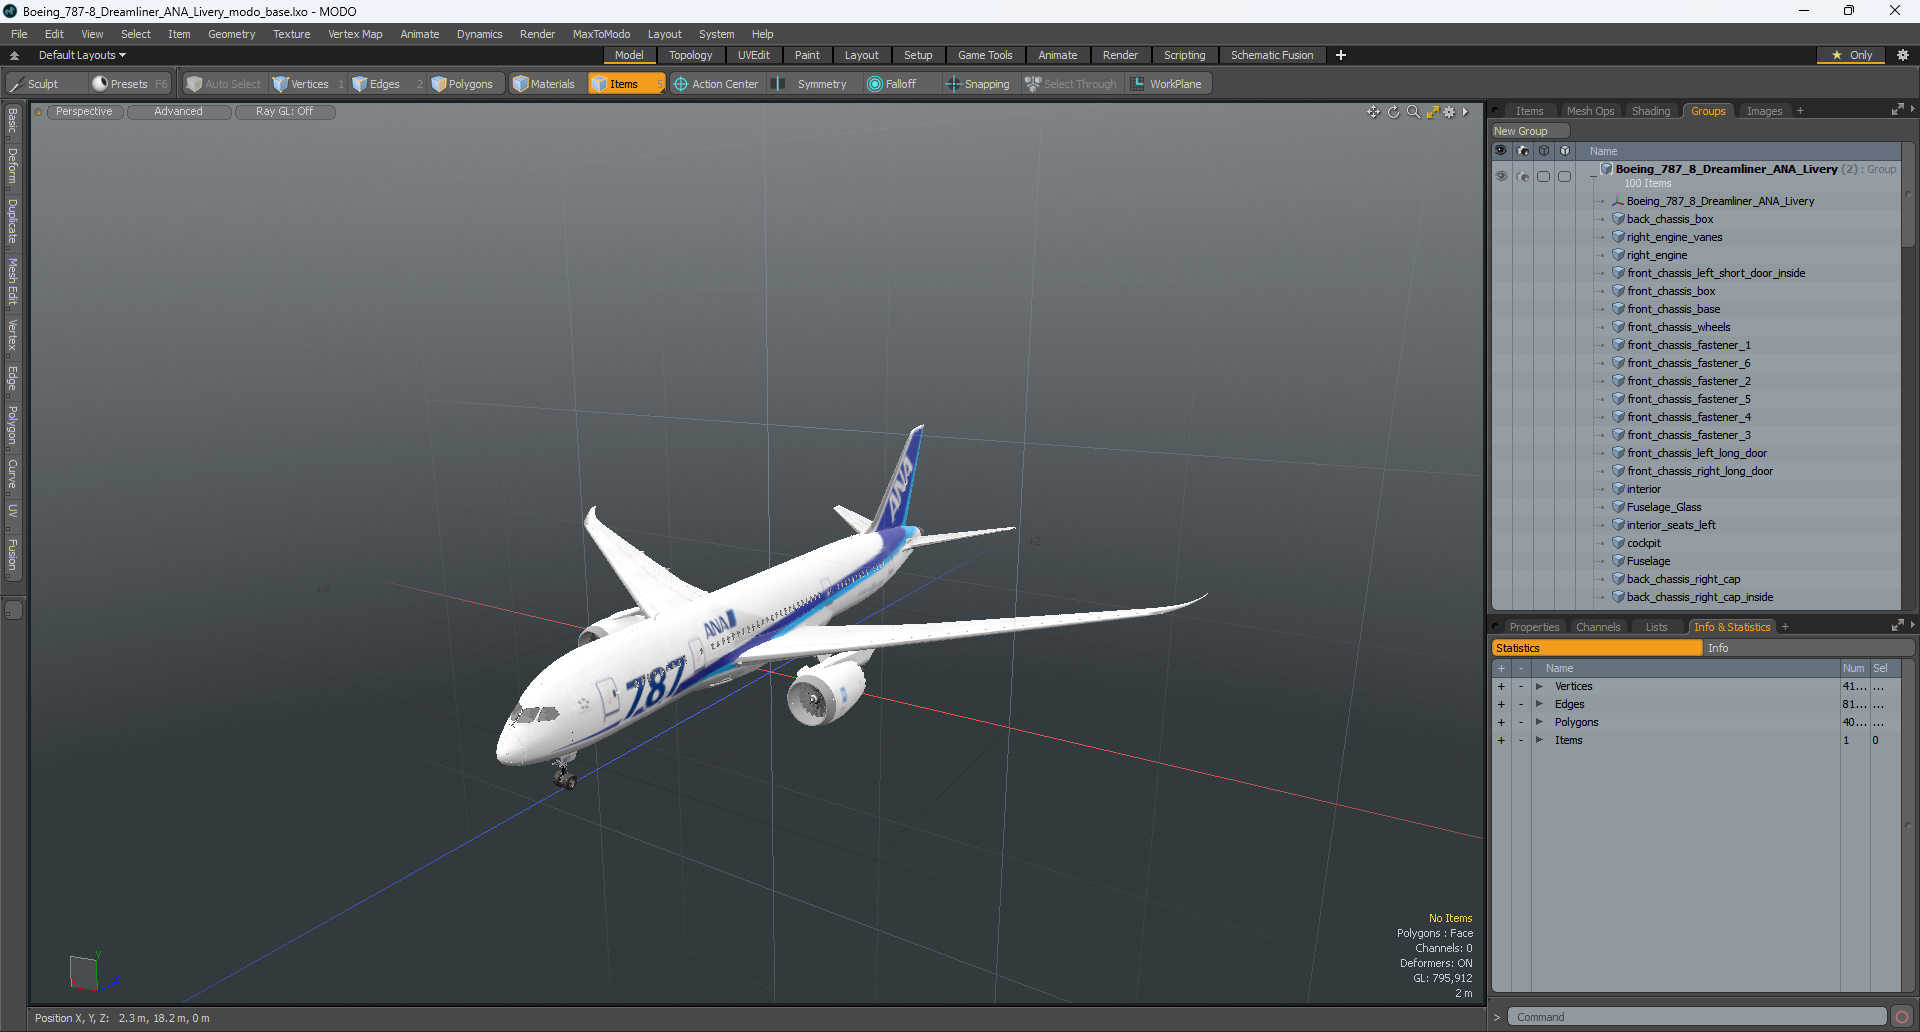Click the wireframe cube column header icon
The width and height of the screenshot is (1920, 1032).
pos(1544,151)
